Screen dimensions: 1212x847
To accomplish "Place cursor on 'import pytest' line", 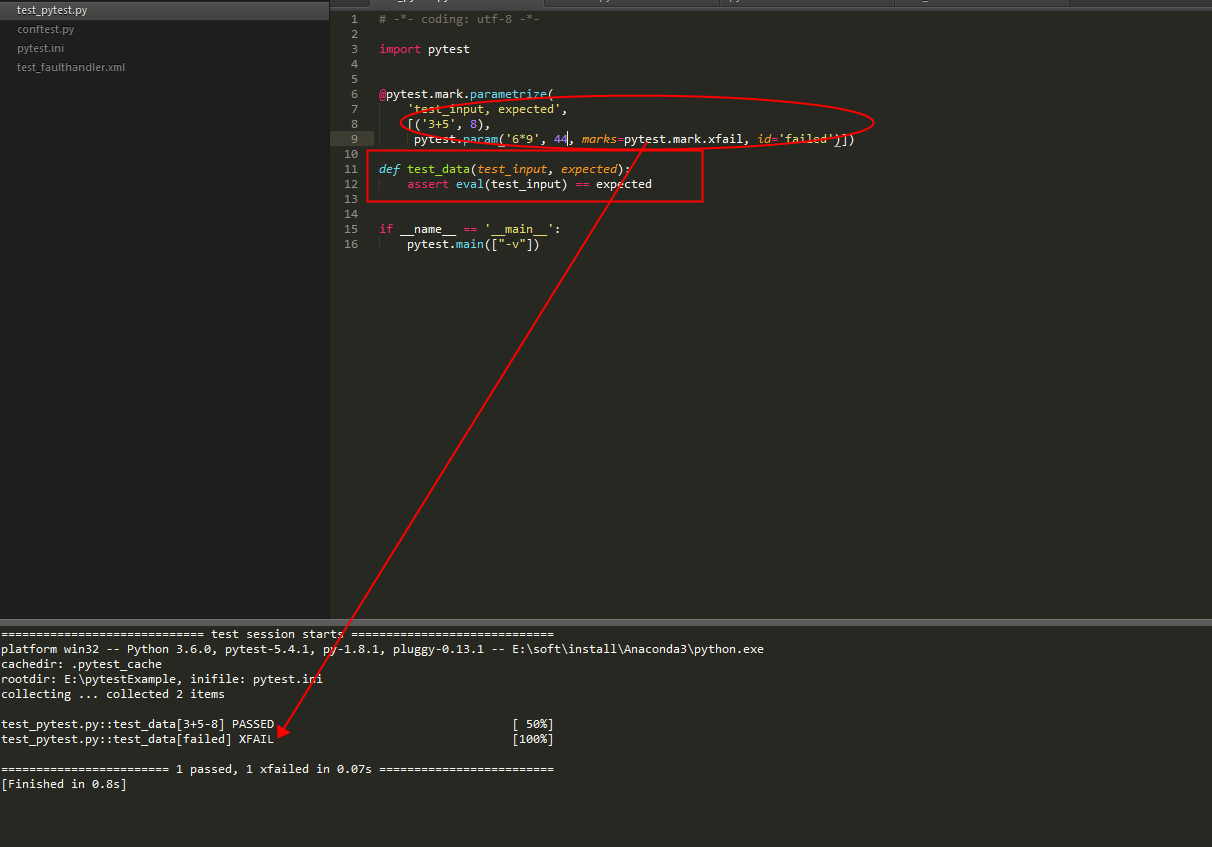I will tap(424, 49).
